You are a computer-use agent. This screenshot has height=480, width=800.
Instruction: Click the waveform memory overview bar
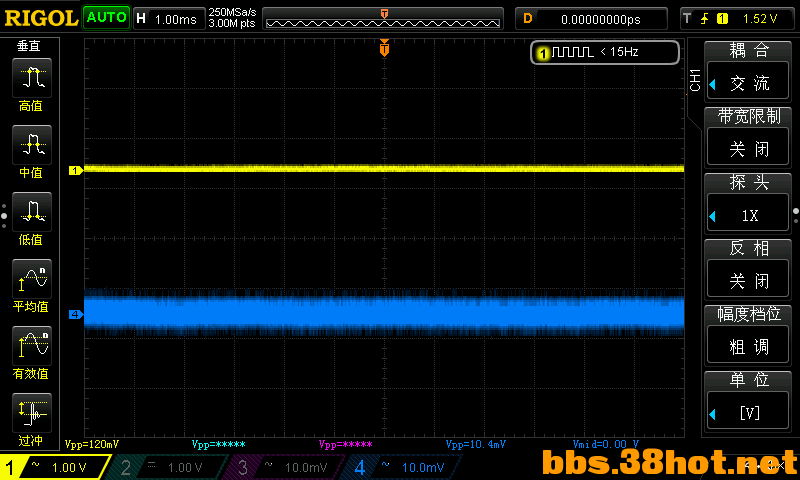[383, 19]
